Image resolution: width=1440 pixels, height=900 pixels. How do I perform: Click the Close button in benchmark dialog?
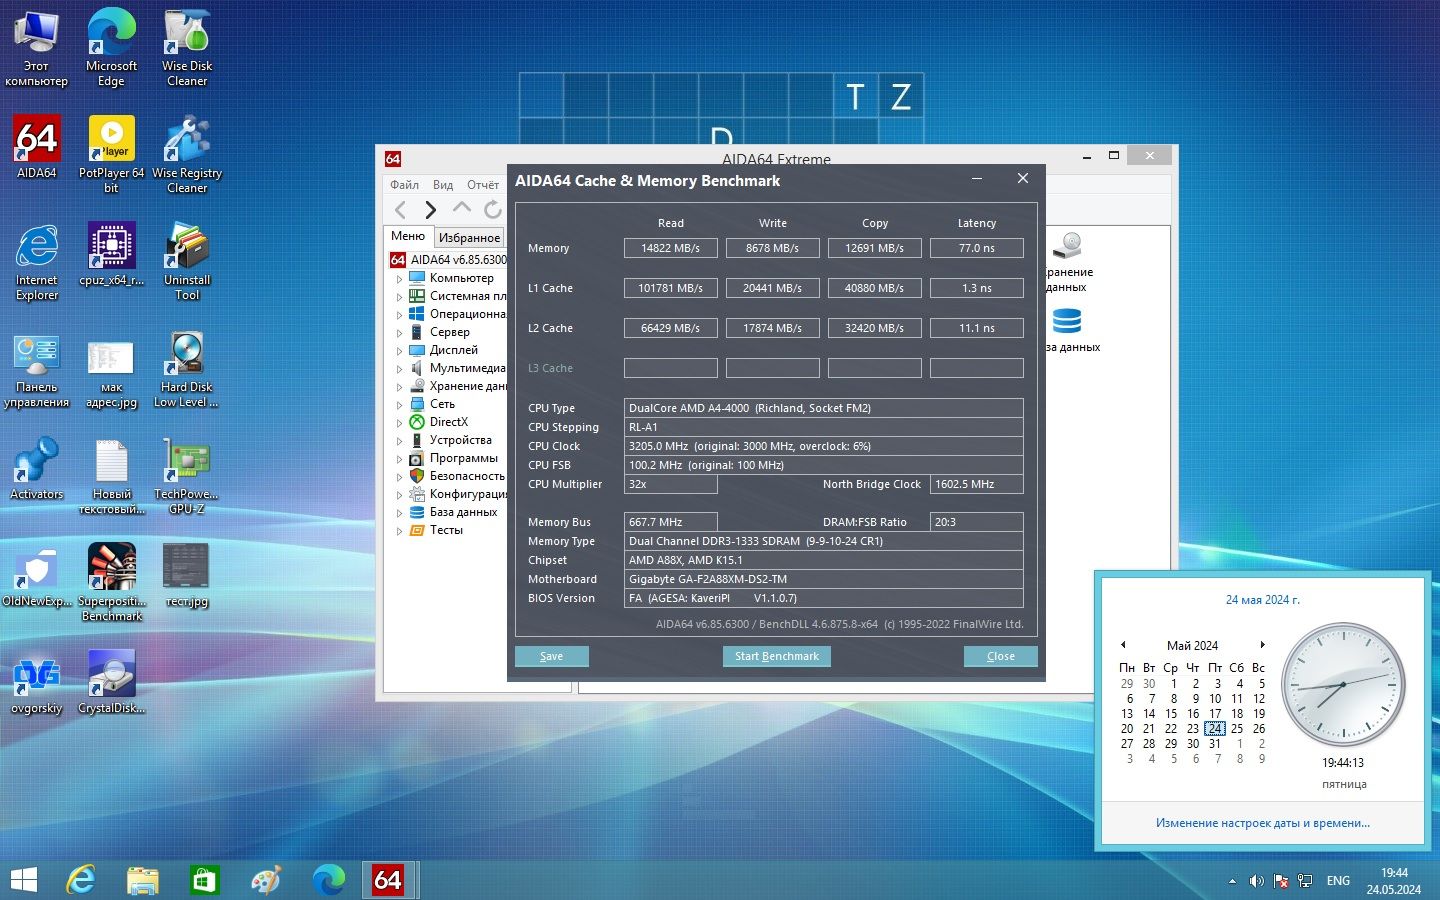(x=1000, y=656)
